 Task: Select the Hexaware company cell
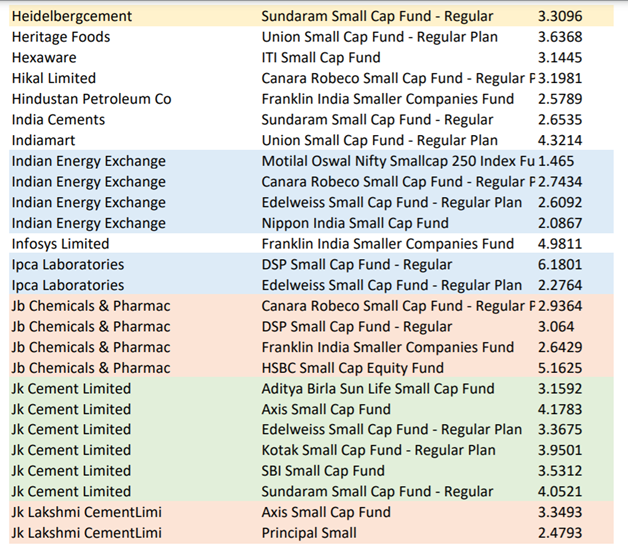pyautogui.click(x=44, y=58)
